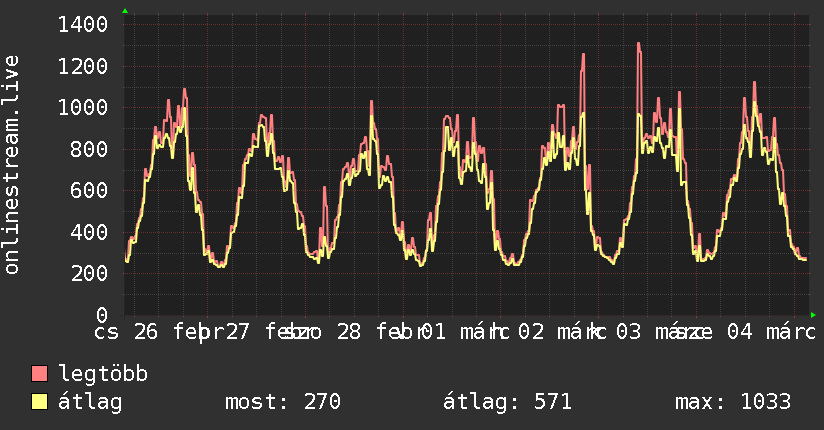
Task: Click the max: 1033 statistic
Action: pos(733,402)
